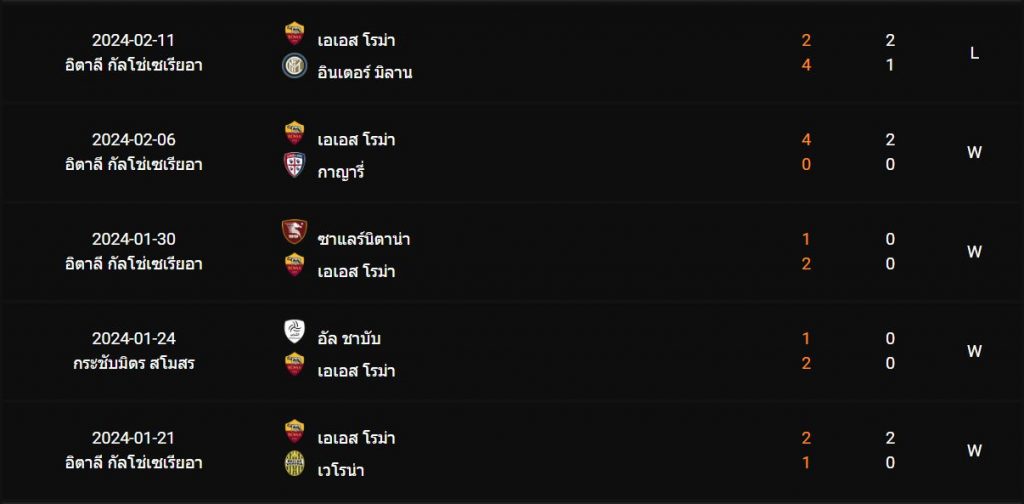Open team link อัล ชาบับ
Screen dimensions: 1024x504
[349, 339]
